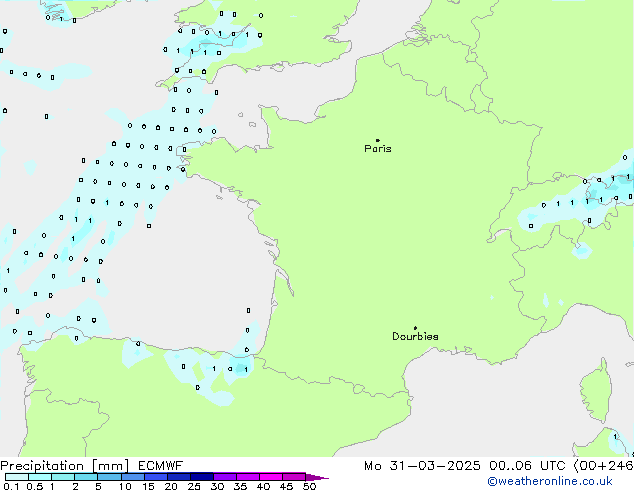This screenshot has width=634, height=490.
Task: Select the 20 mm legend color swatch
Action: [178, 477]
